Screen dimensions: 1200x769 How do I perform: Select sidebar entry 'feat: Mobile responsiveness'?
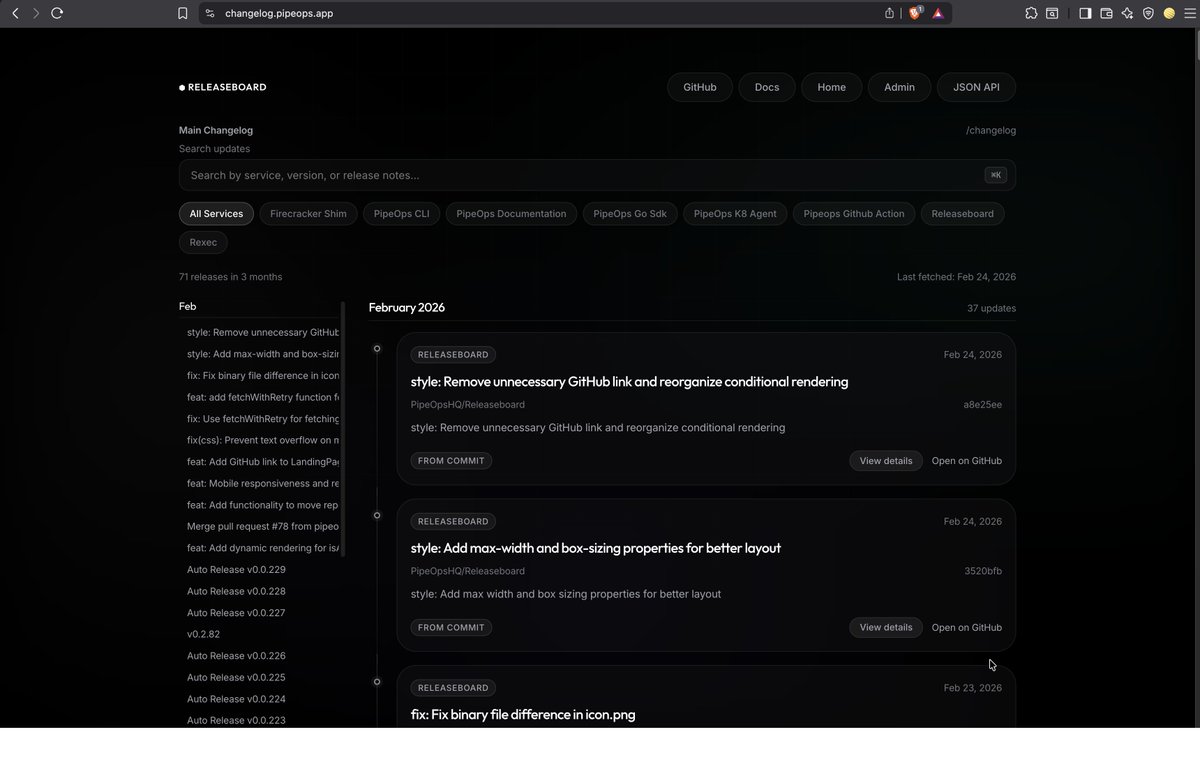[263, 483]
